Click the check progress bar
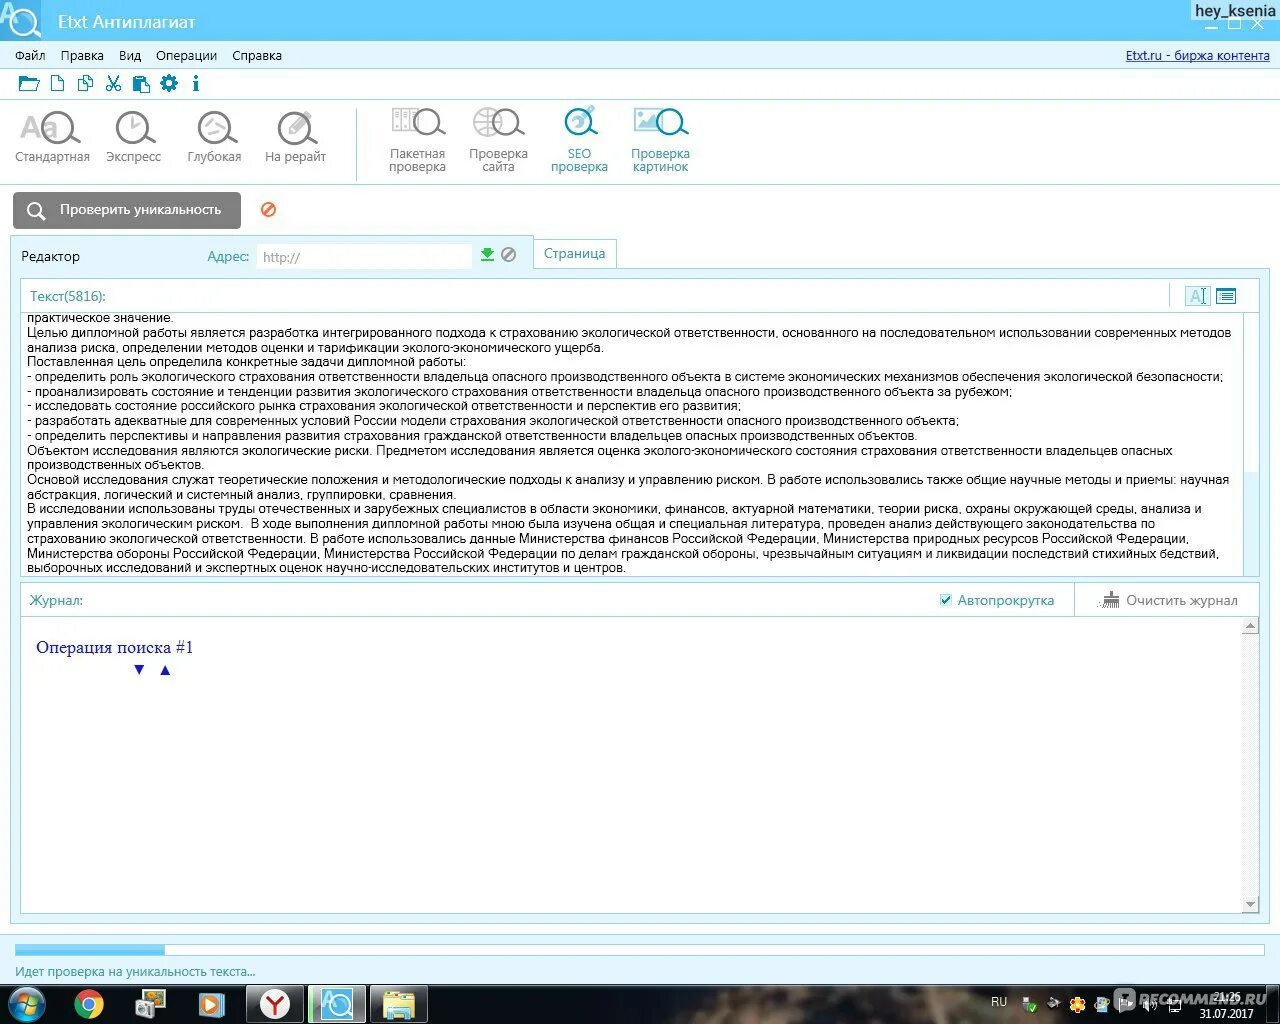1280x1024 pixels. (640, 950)
